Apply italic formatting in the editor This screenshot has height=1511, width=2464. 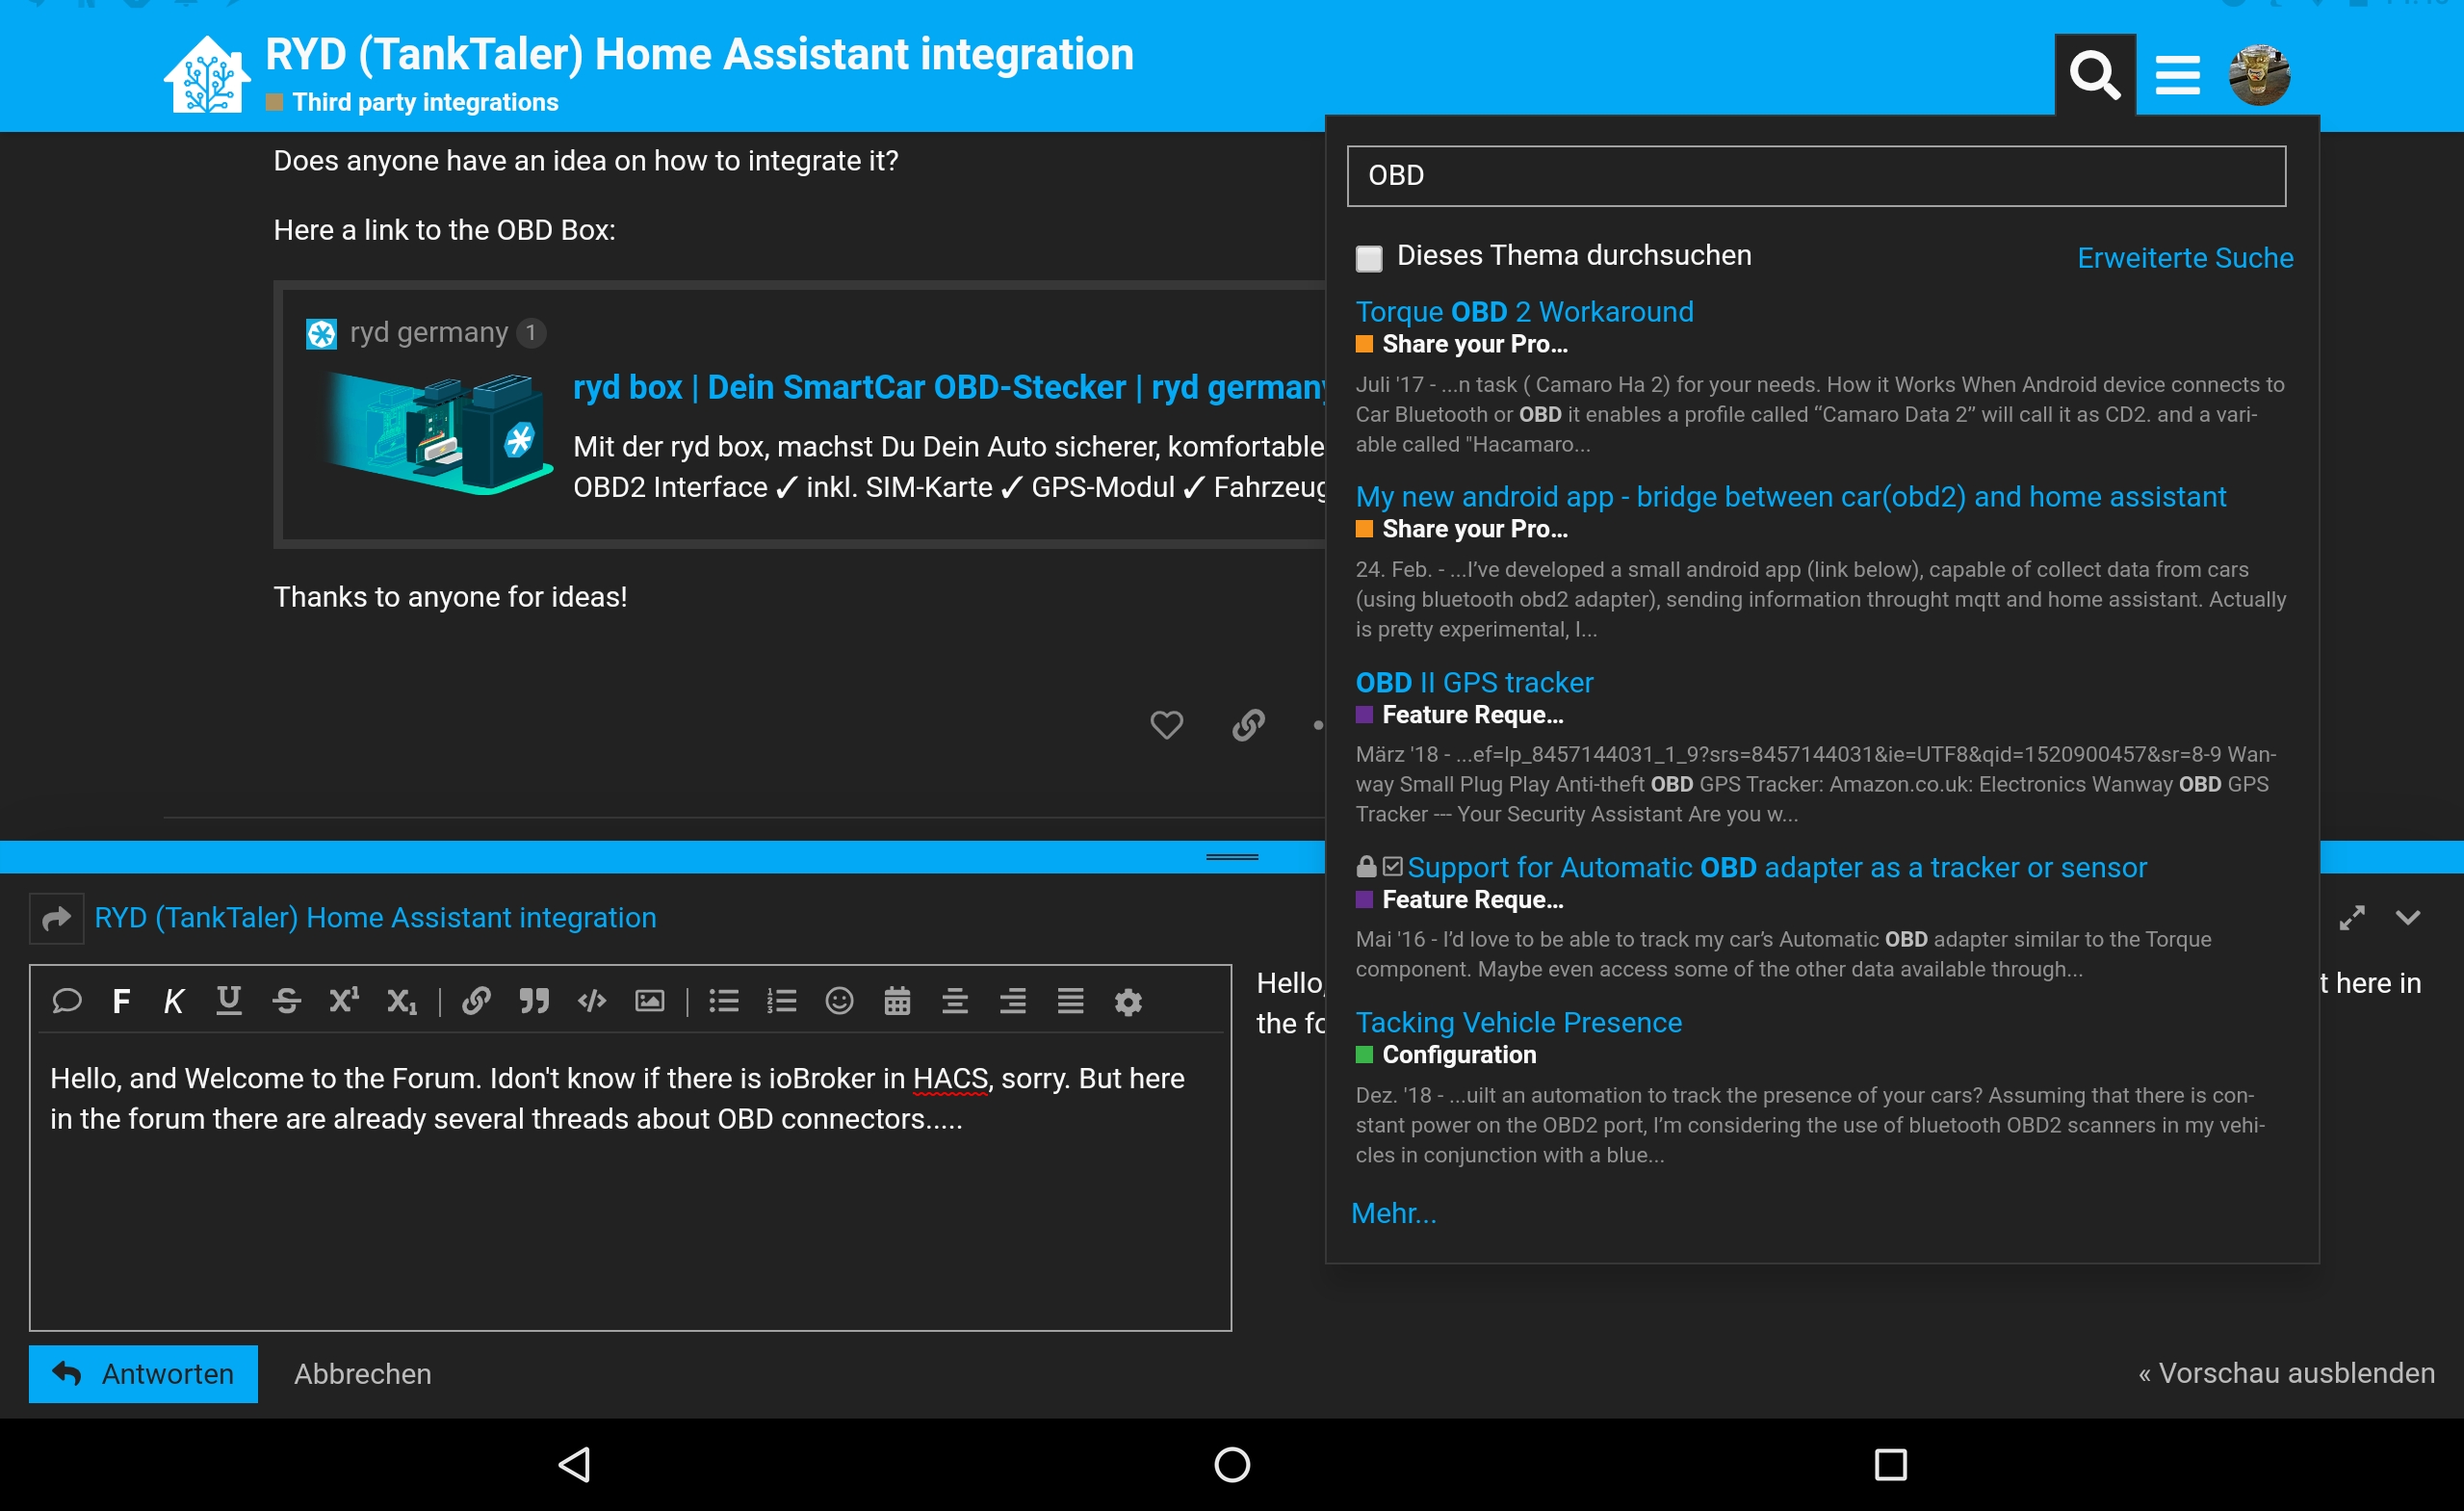[174, 1001]
